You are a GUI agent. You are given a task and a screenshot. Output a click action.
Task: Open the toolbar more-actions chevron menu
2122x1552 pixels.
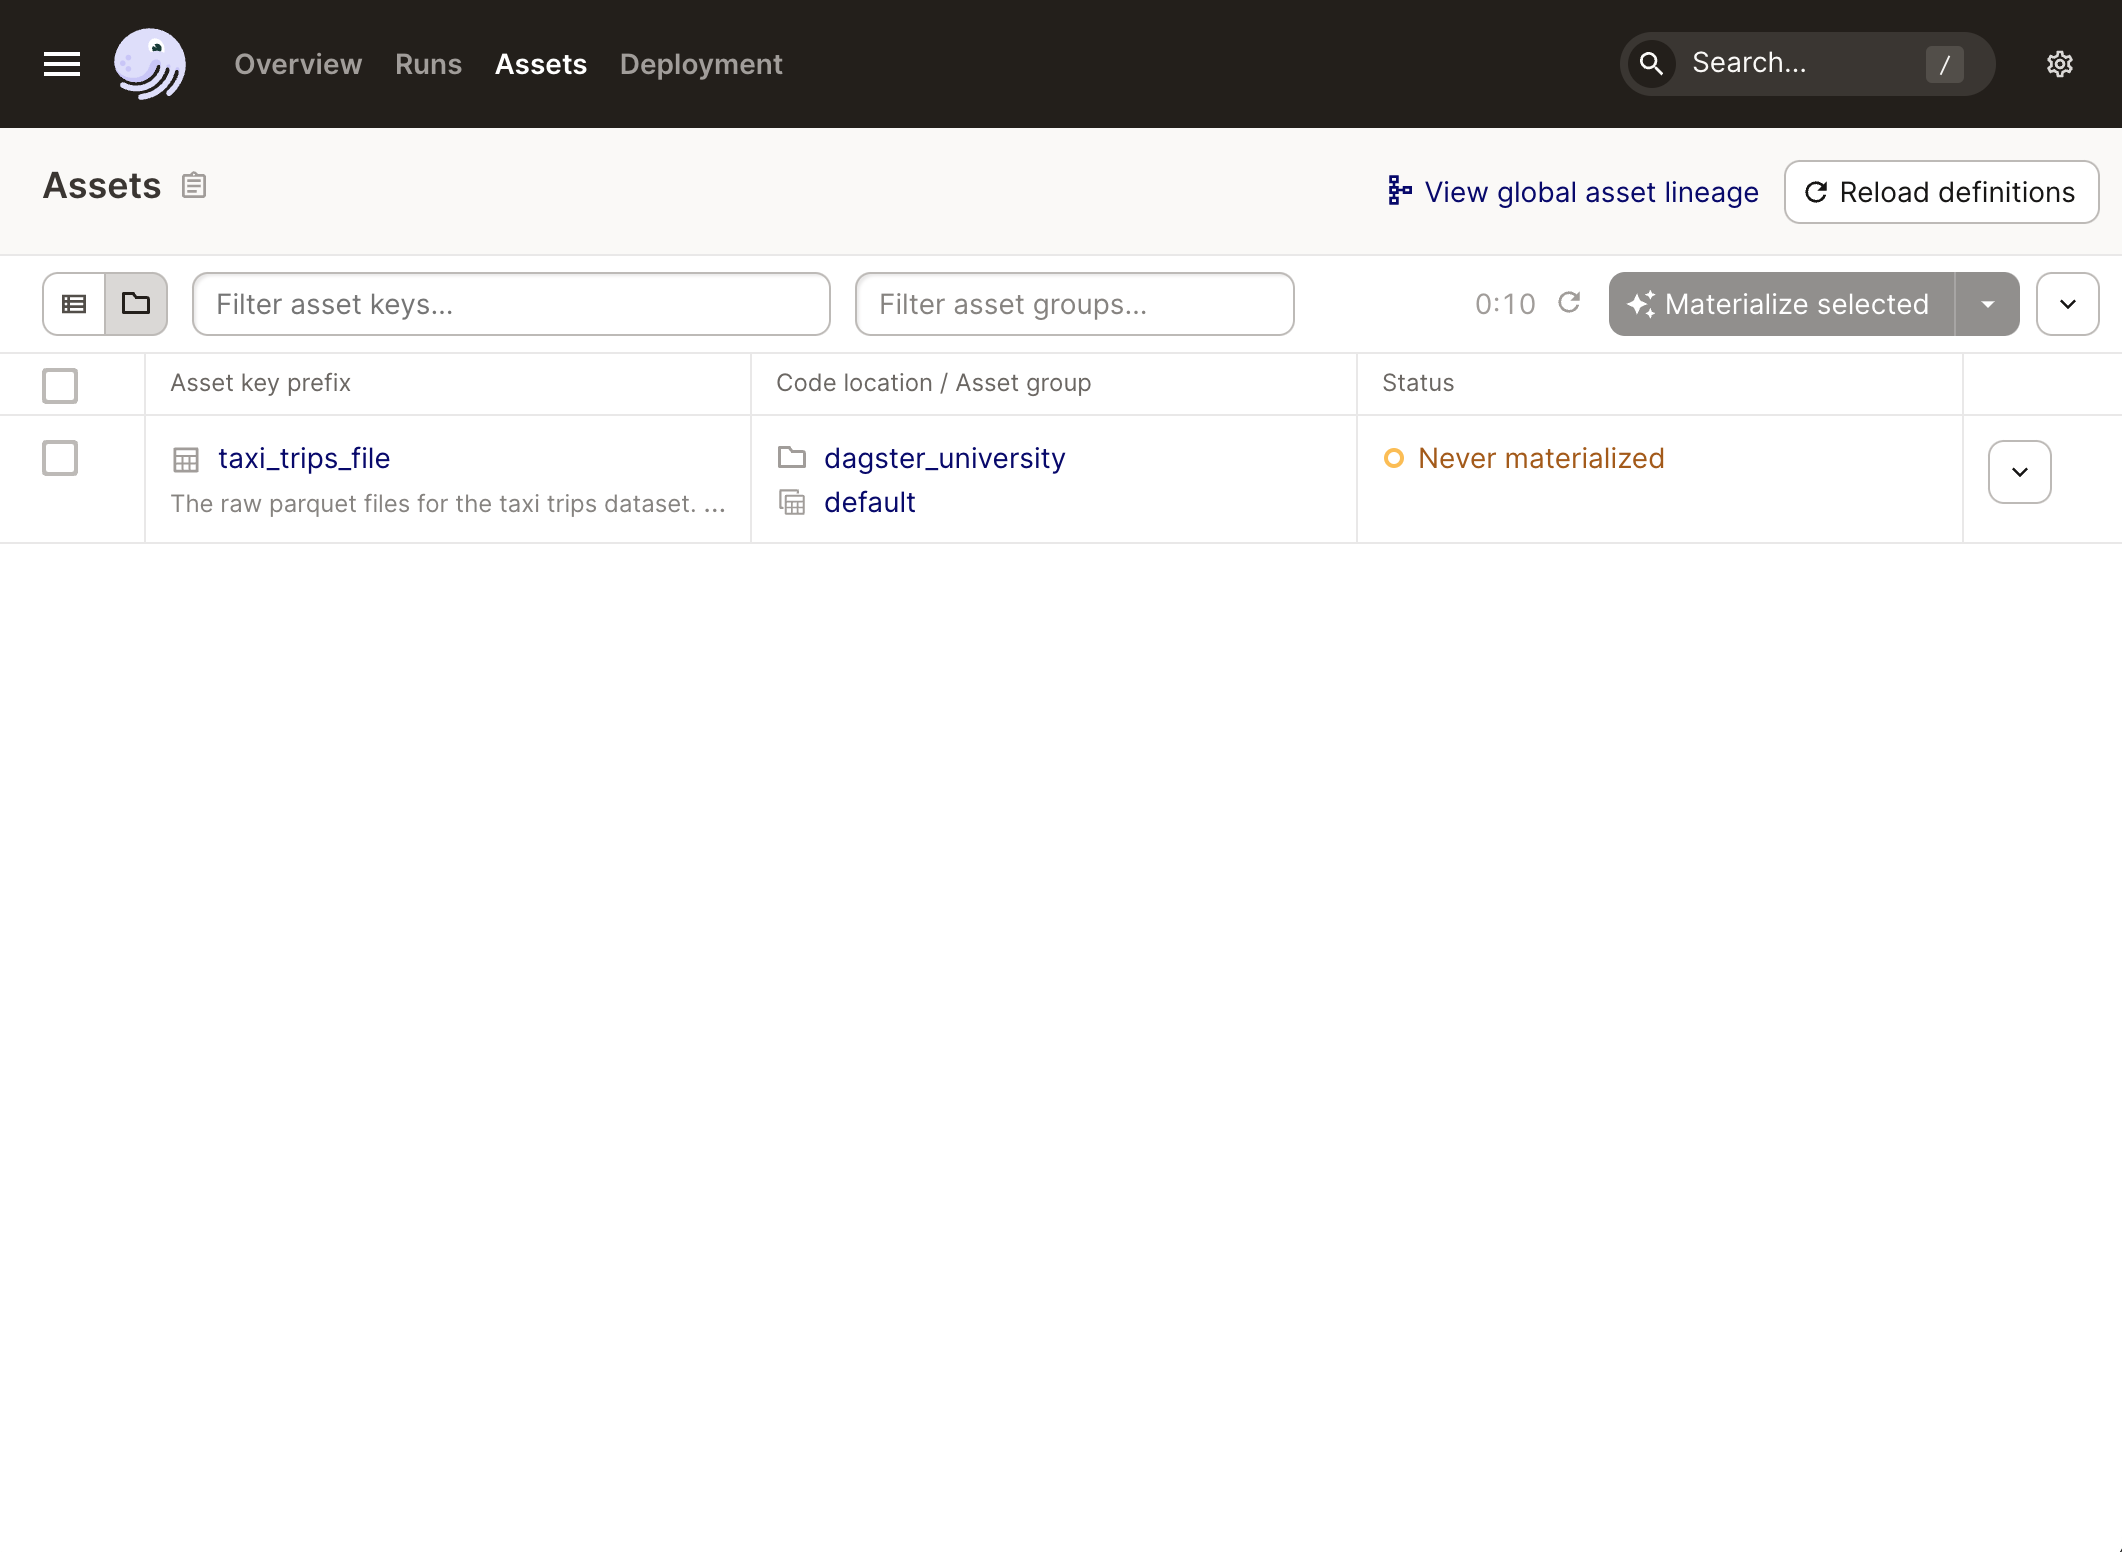[2067, 304]
